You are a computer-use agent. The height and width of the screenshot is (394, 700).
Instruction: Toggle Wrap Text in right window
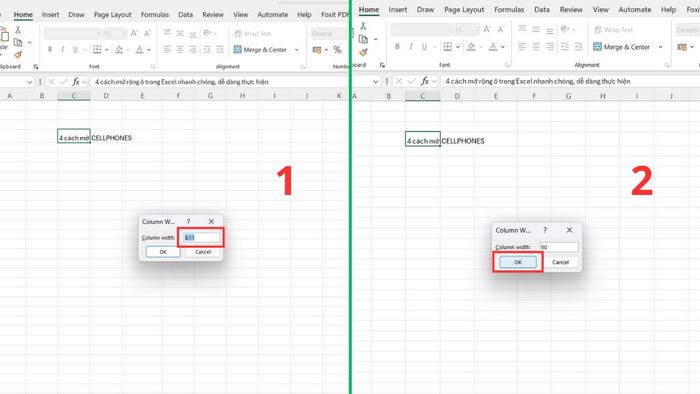613,29
